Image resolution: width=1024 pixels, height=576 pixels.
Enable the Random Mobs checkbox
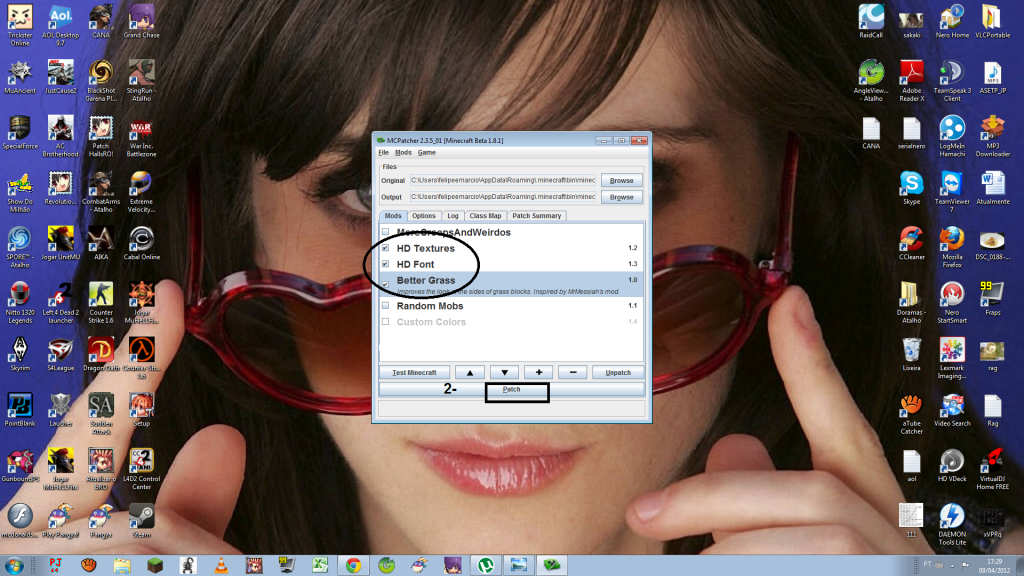386,306
